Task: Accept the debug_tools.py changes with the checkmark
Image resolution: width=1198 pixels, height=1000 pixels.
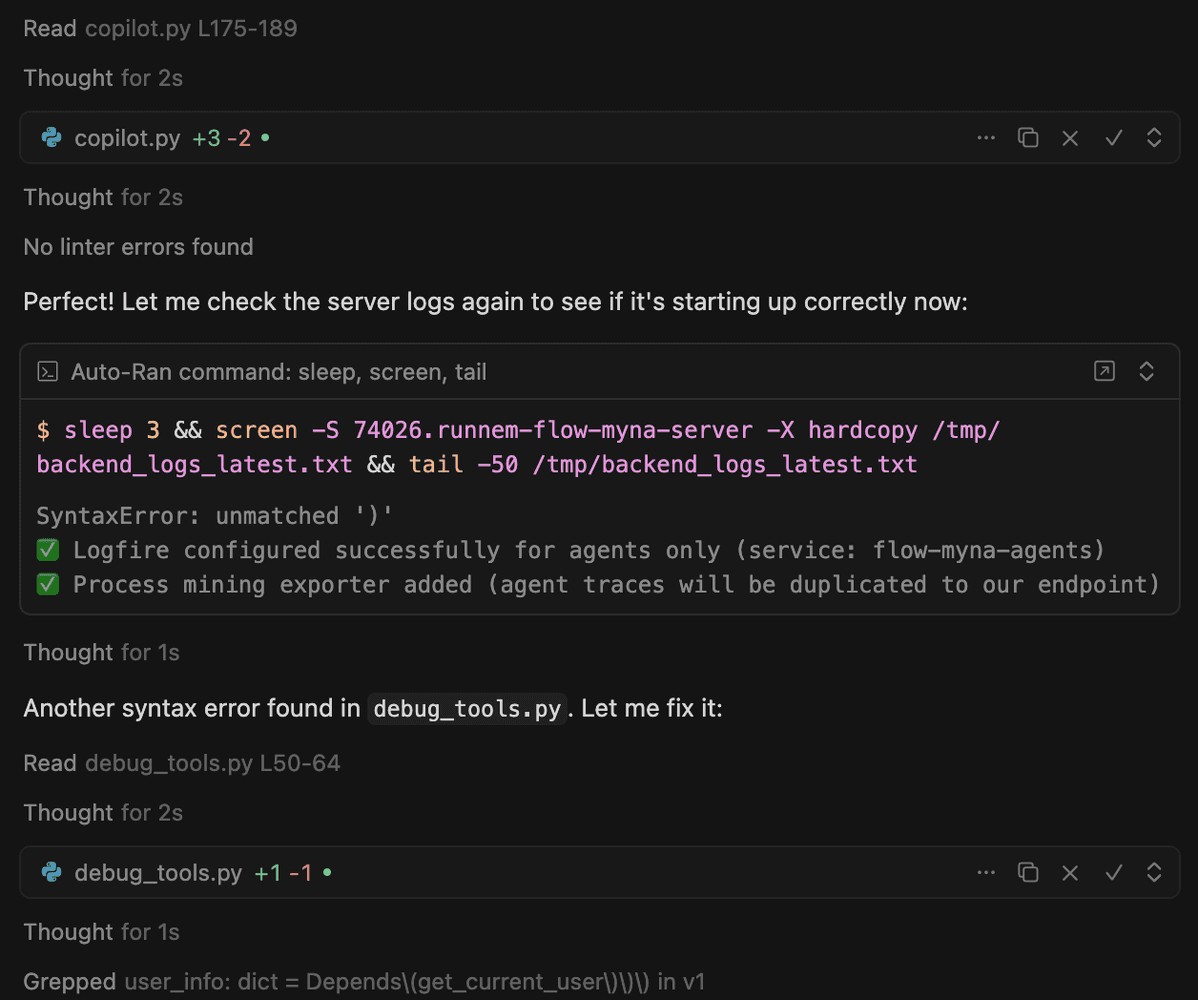Action: (x=1113, y=872)
